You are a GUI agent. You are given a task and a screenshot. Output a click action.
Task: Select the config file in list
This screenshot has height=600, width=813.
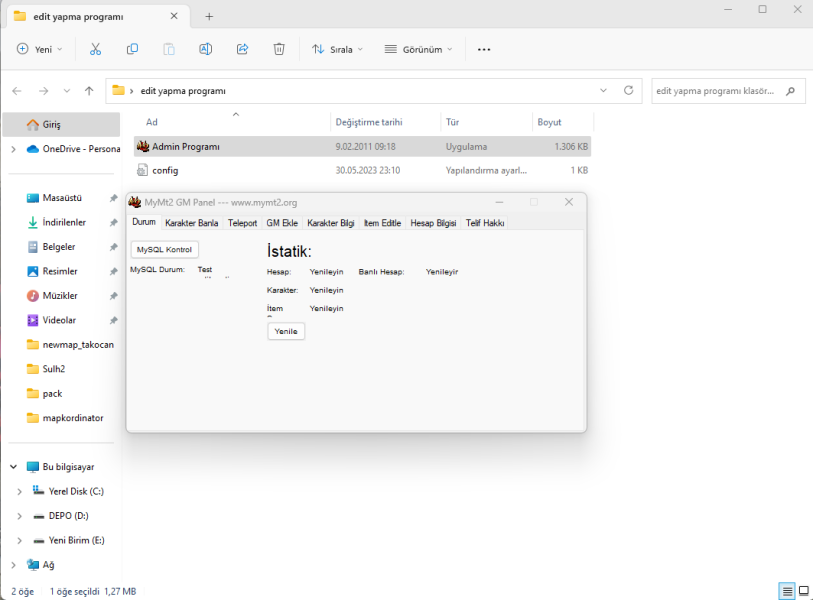[165, 170]
